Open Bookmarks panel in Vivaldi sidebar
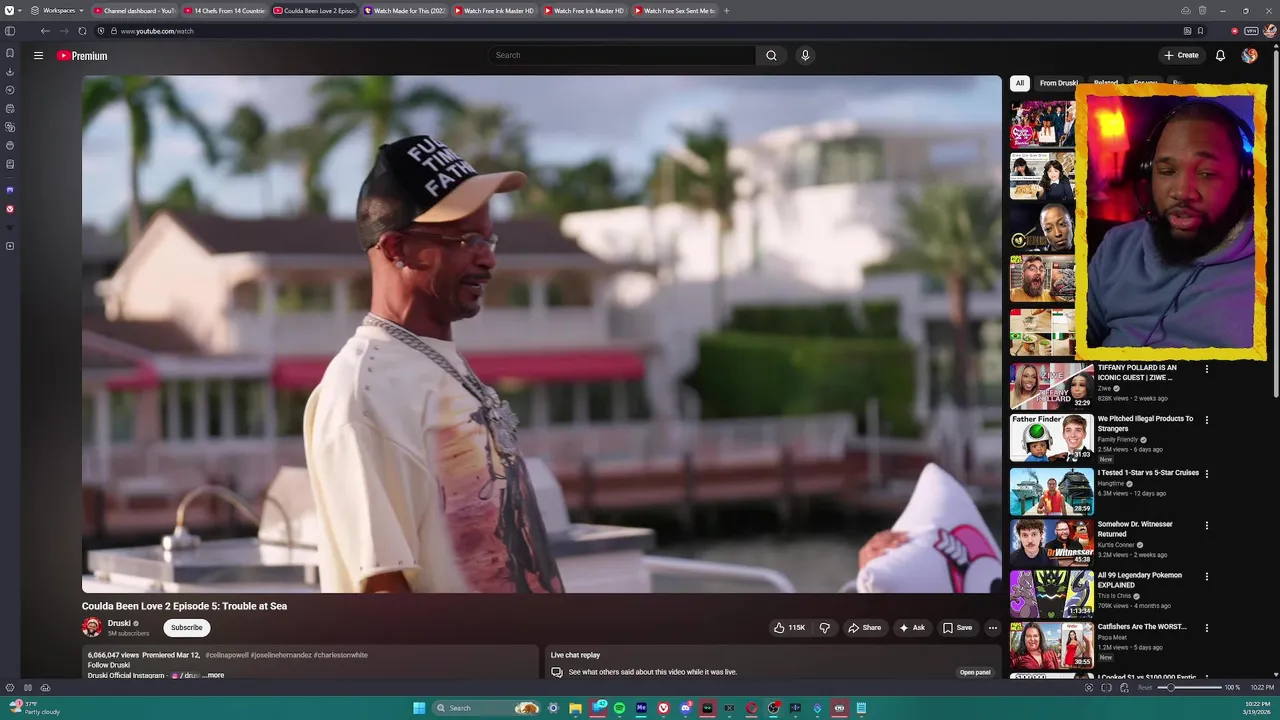This screenshot has height=720, width=1280. pos(10,53)
